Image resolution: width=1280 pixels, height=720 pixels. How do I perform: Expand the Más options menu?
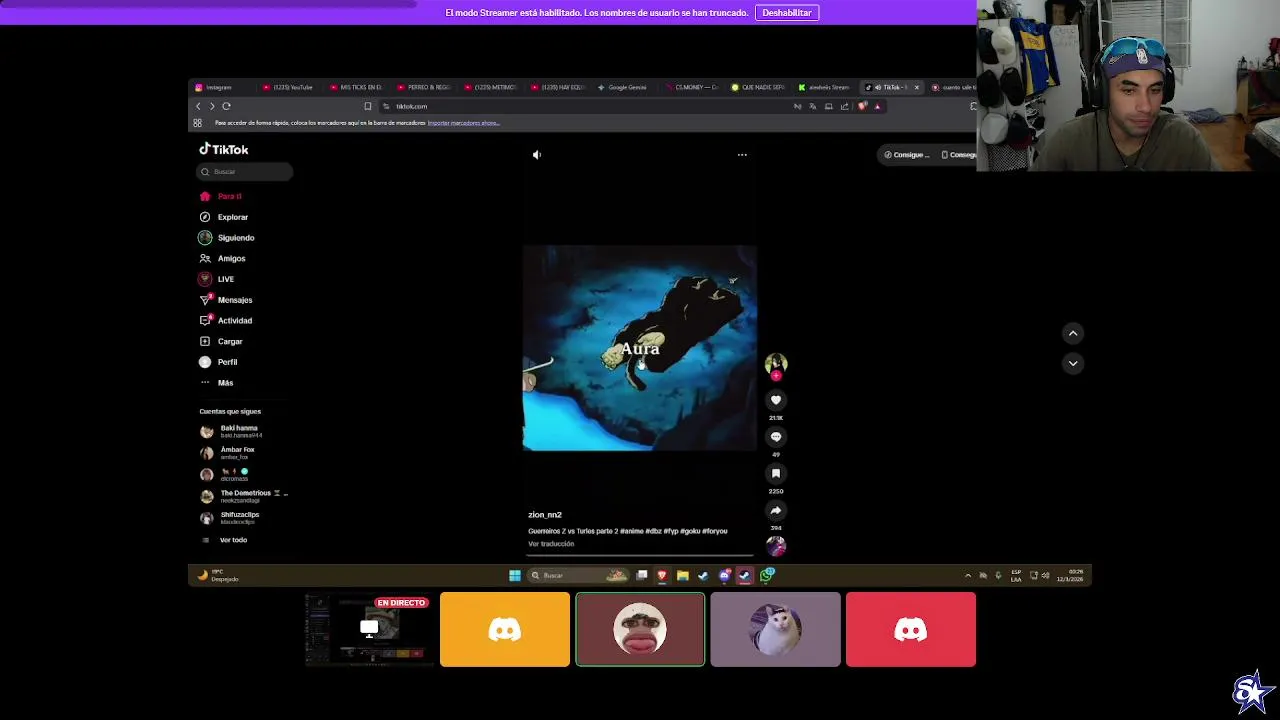coord(216,383)
